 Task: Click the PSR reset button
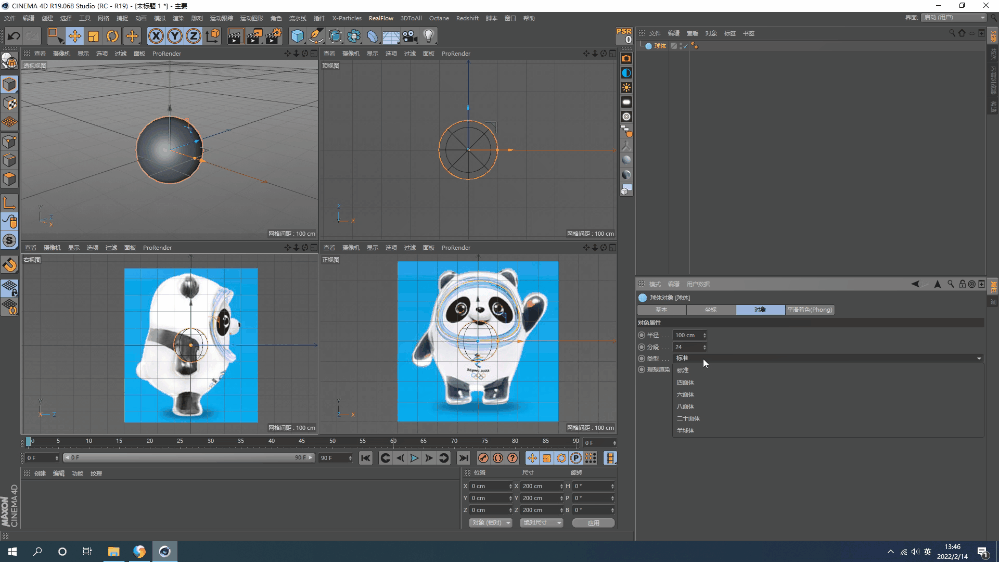tap(624, 36)
